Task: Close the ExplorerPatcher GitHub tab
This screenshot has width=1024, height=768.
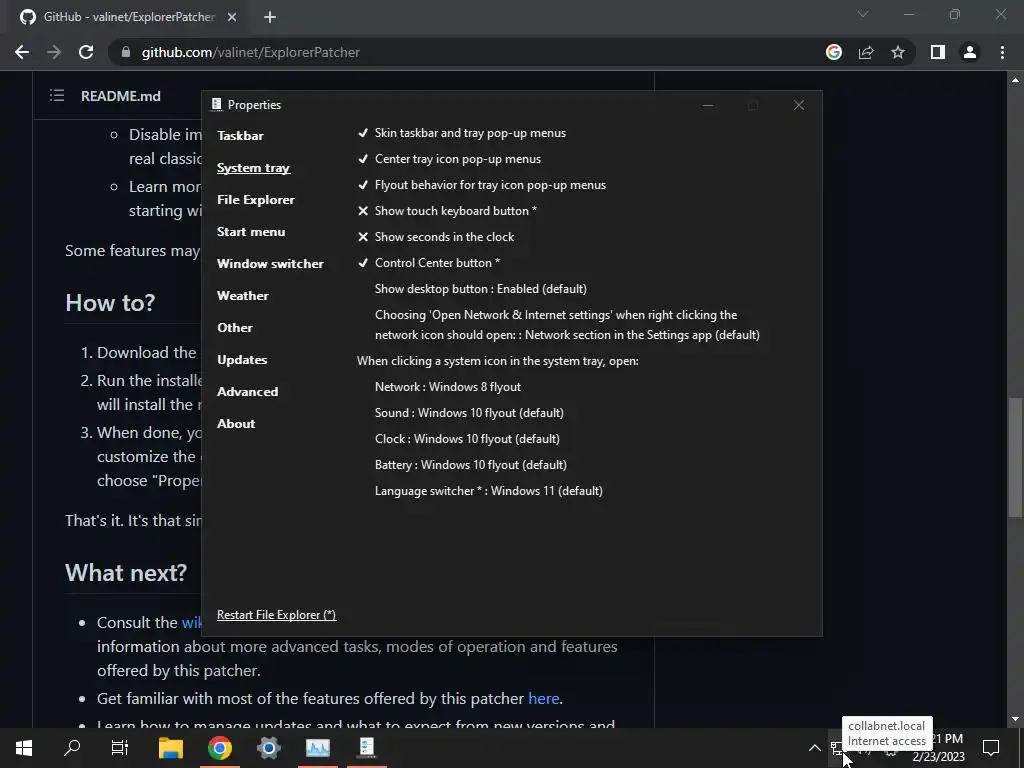Action: [232, 17]
